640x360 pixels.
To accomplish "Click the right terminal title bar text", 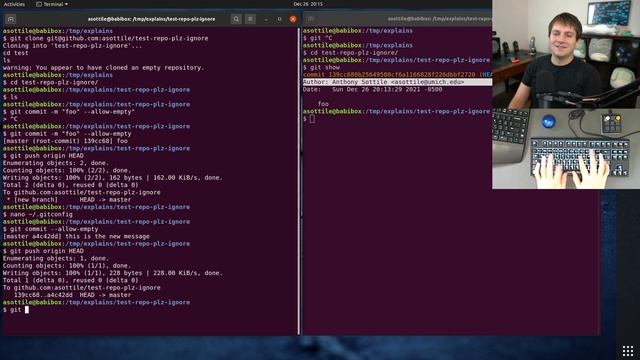I will point(440,19).
